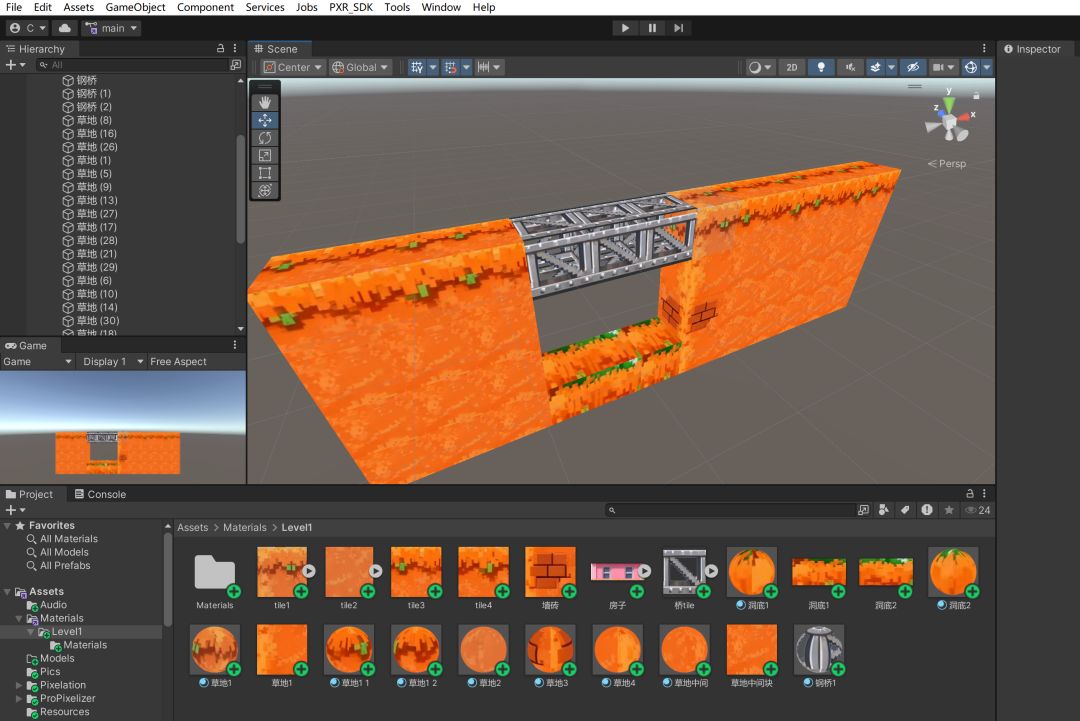
Task: Open the PXR_SDK menu
Action: point(351,7)
